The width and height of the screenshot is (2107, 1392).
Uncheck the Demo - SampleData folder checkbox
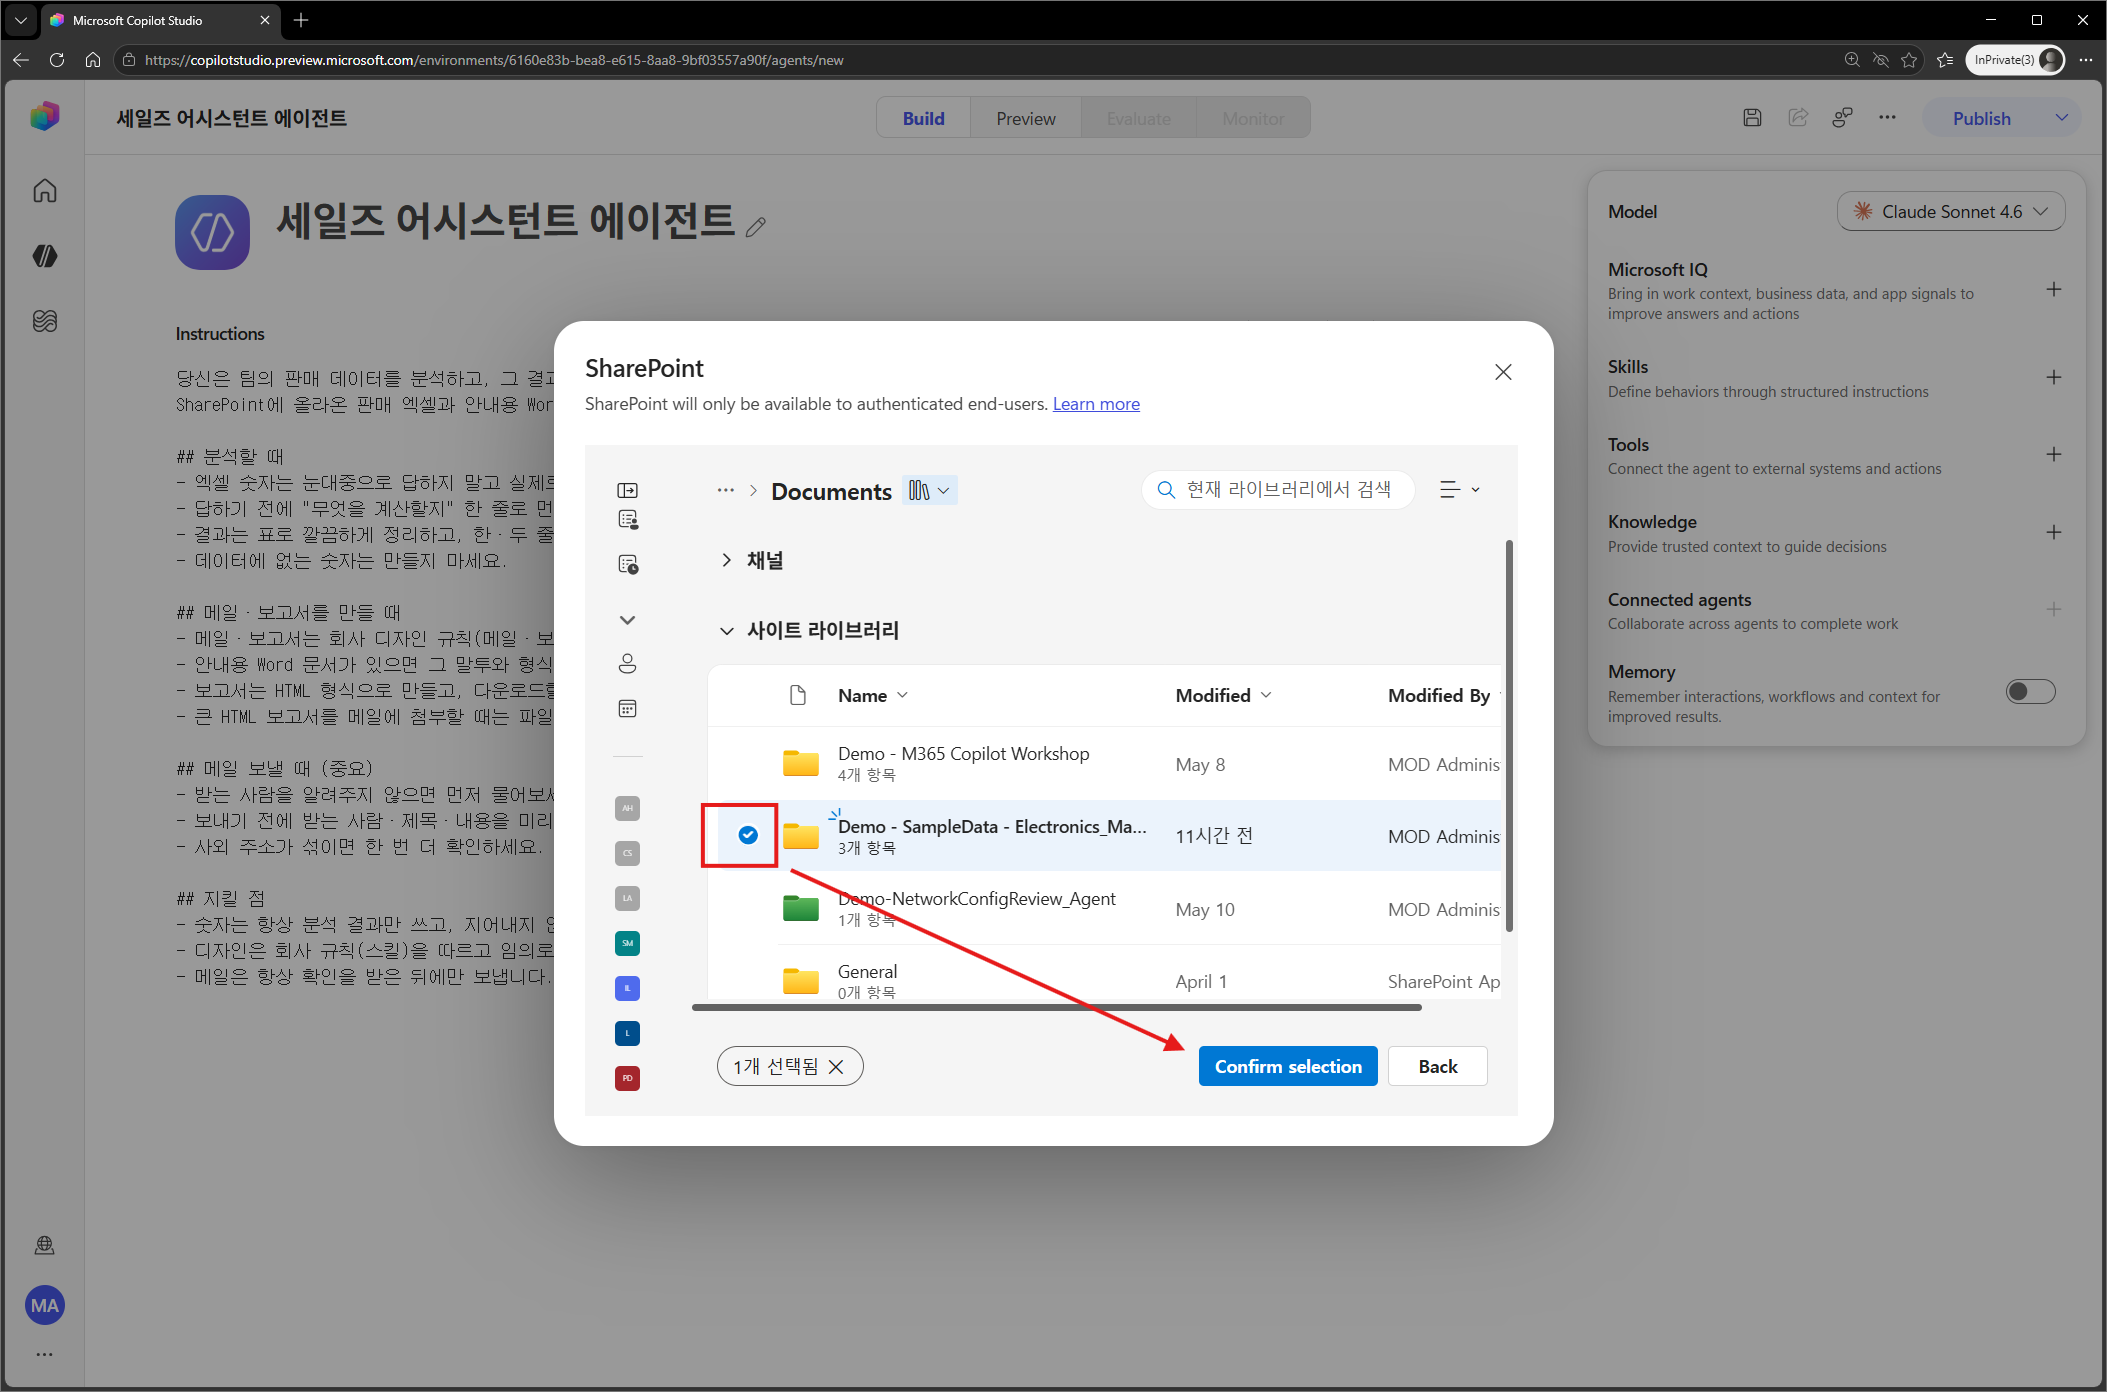[747, 835]
